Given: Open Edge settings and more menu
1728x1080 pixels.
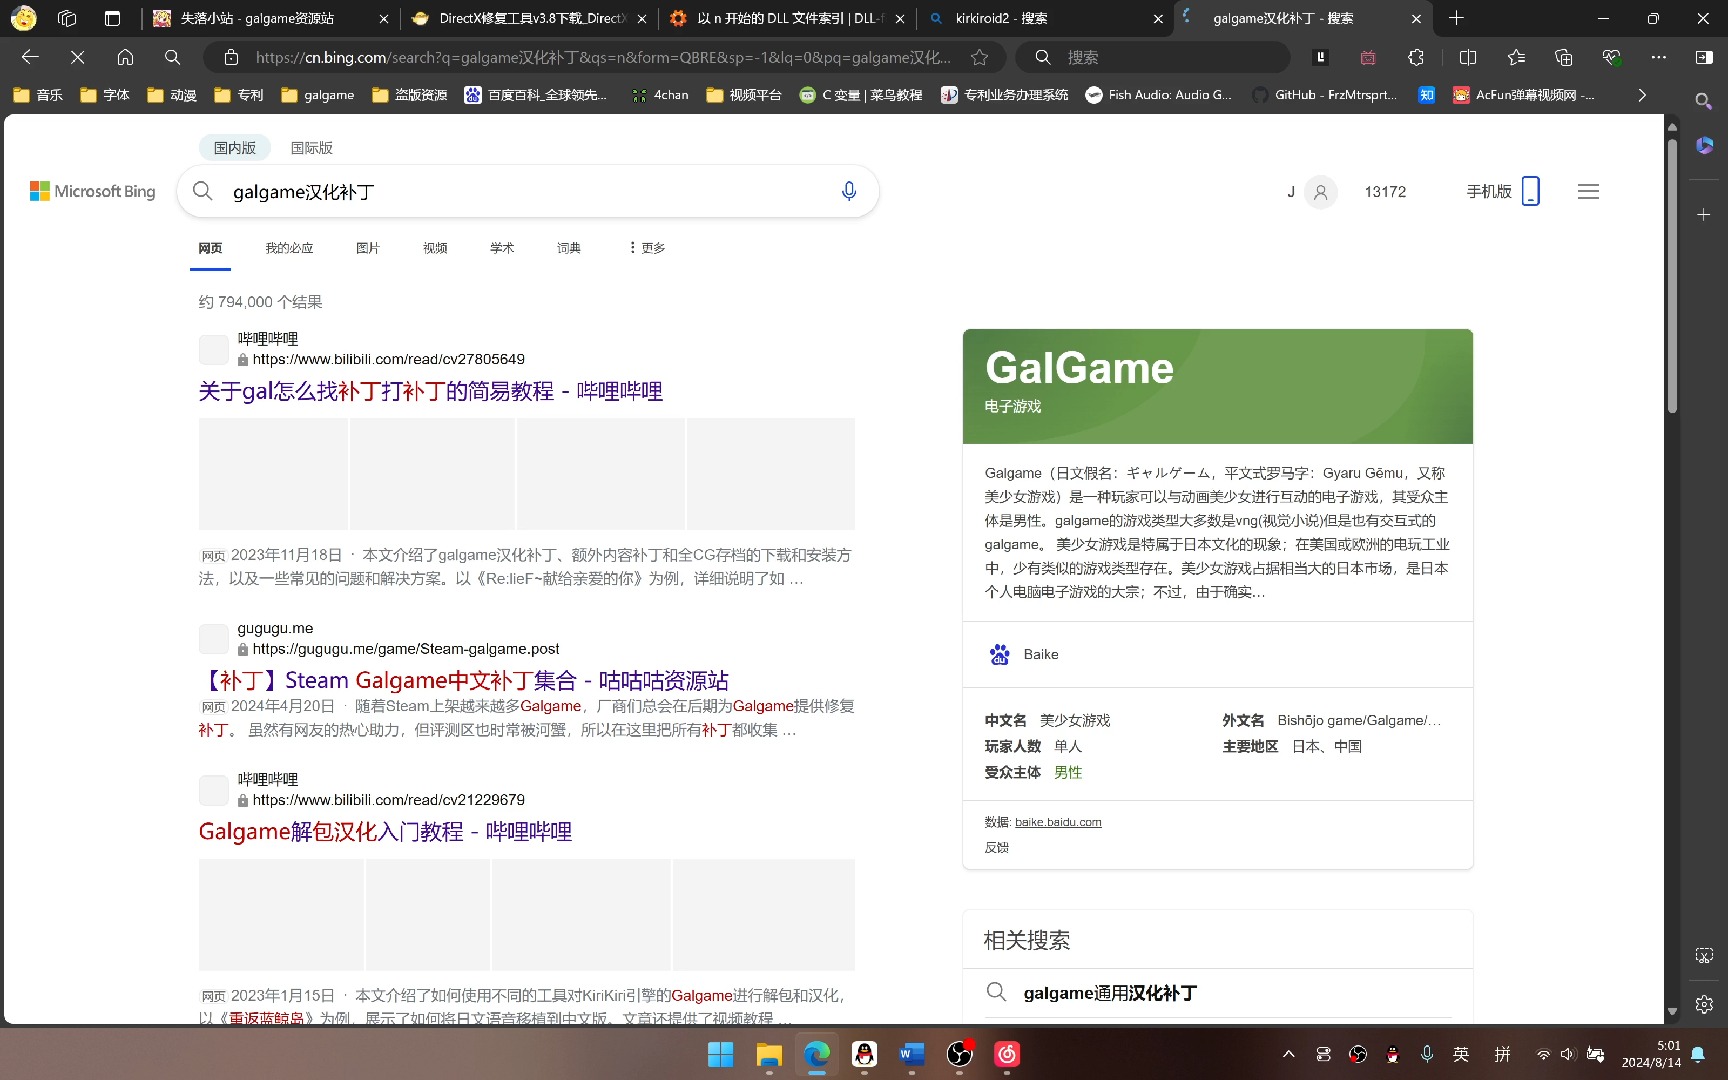Looking at the screenshot, I should click(1659, 57).
